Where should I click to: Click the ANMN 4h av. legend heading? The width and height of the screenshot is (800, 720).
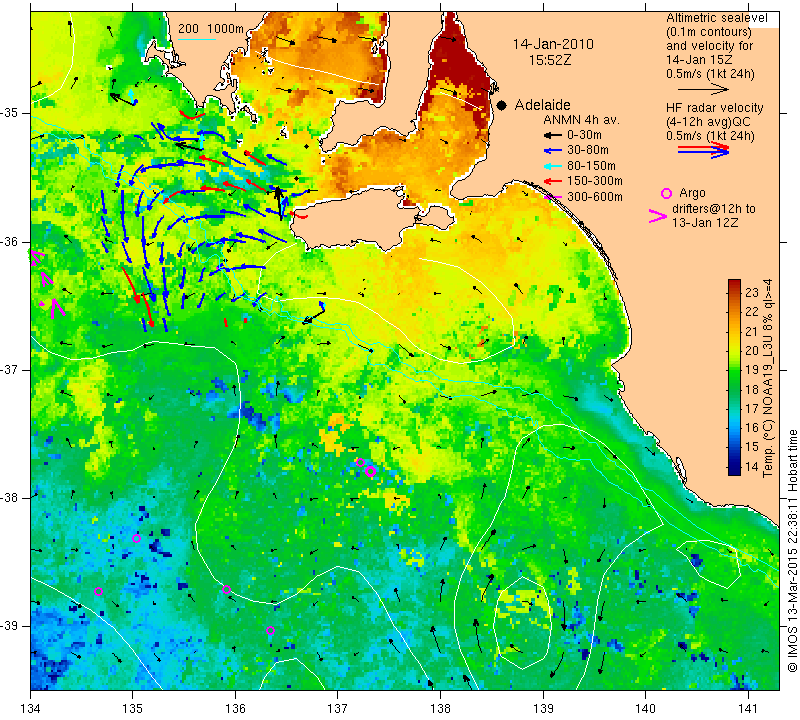(x=582, y=120)
